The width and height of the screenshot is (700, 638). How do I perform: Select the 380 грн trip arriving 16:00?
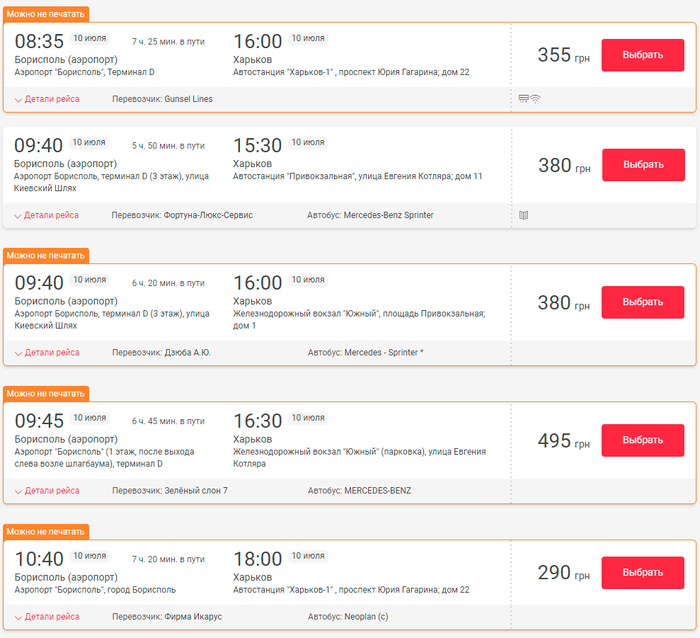(643, 302)
